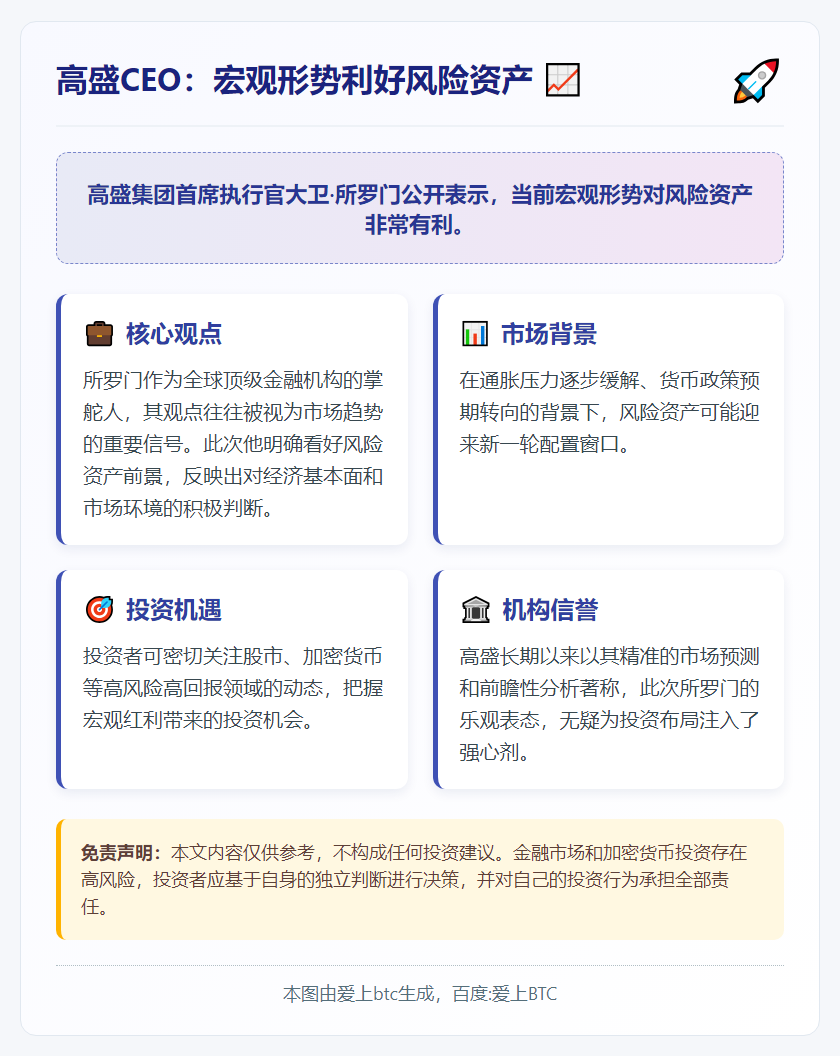Click the paragraph starting 高盛长期以来
The height and width of the screenshot is (1056, 840).
(x=610, y=704)
